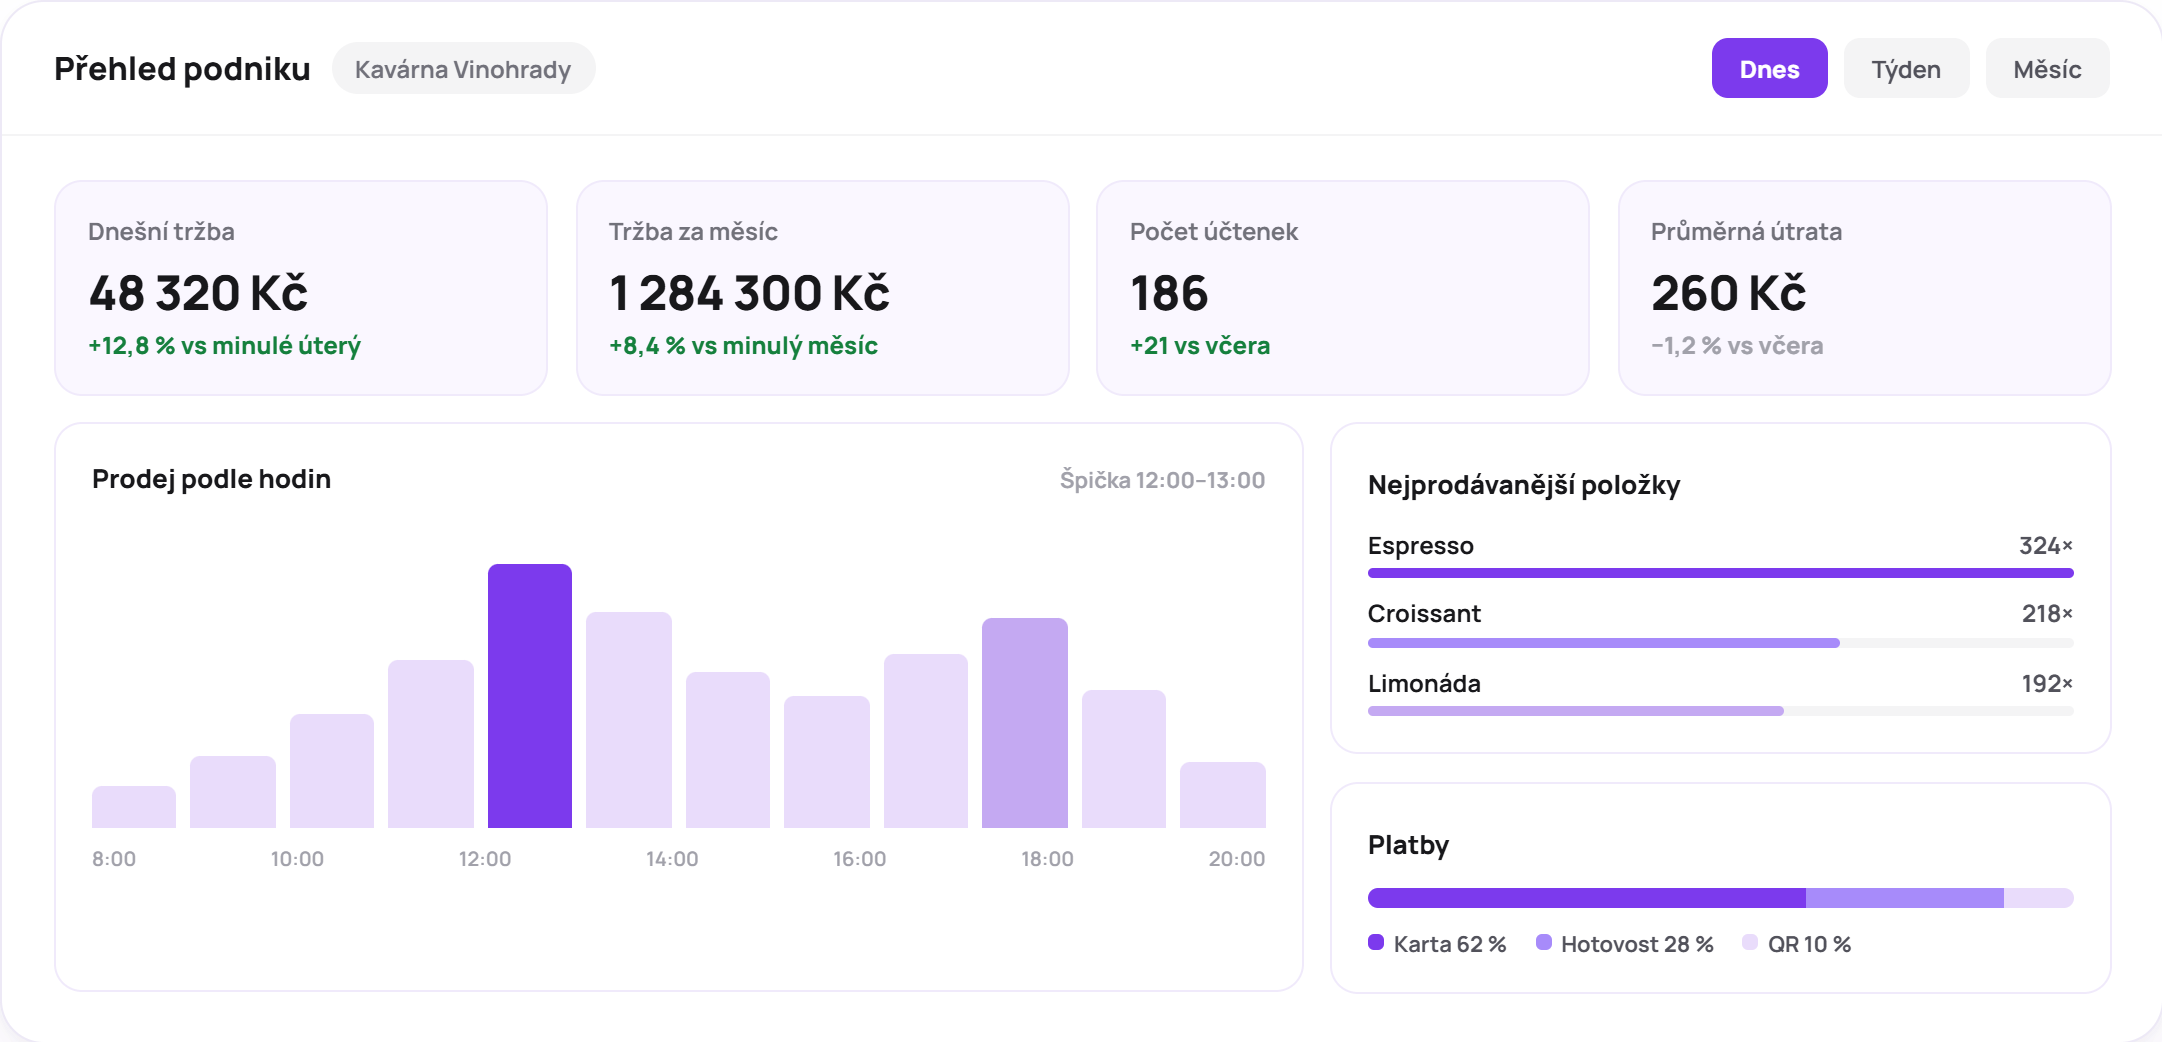This screenshot has width=2162, height=1042.
Task: Click the Hotovost segment of payments bar
Action: [1905, 898]
